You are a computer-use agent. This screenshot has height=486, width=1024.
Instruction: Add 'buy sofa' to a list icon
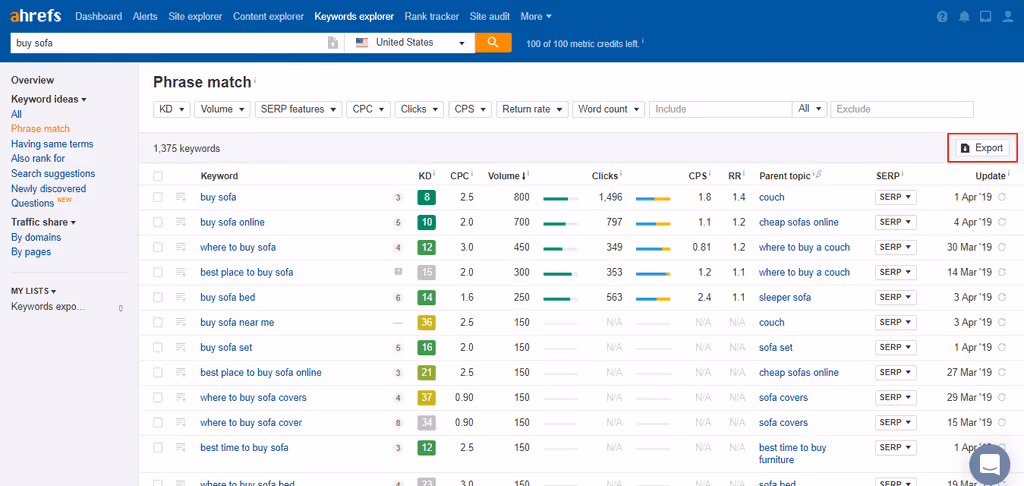coord(181,197)
